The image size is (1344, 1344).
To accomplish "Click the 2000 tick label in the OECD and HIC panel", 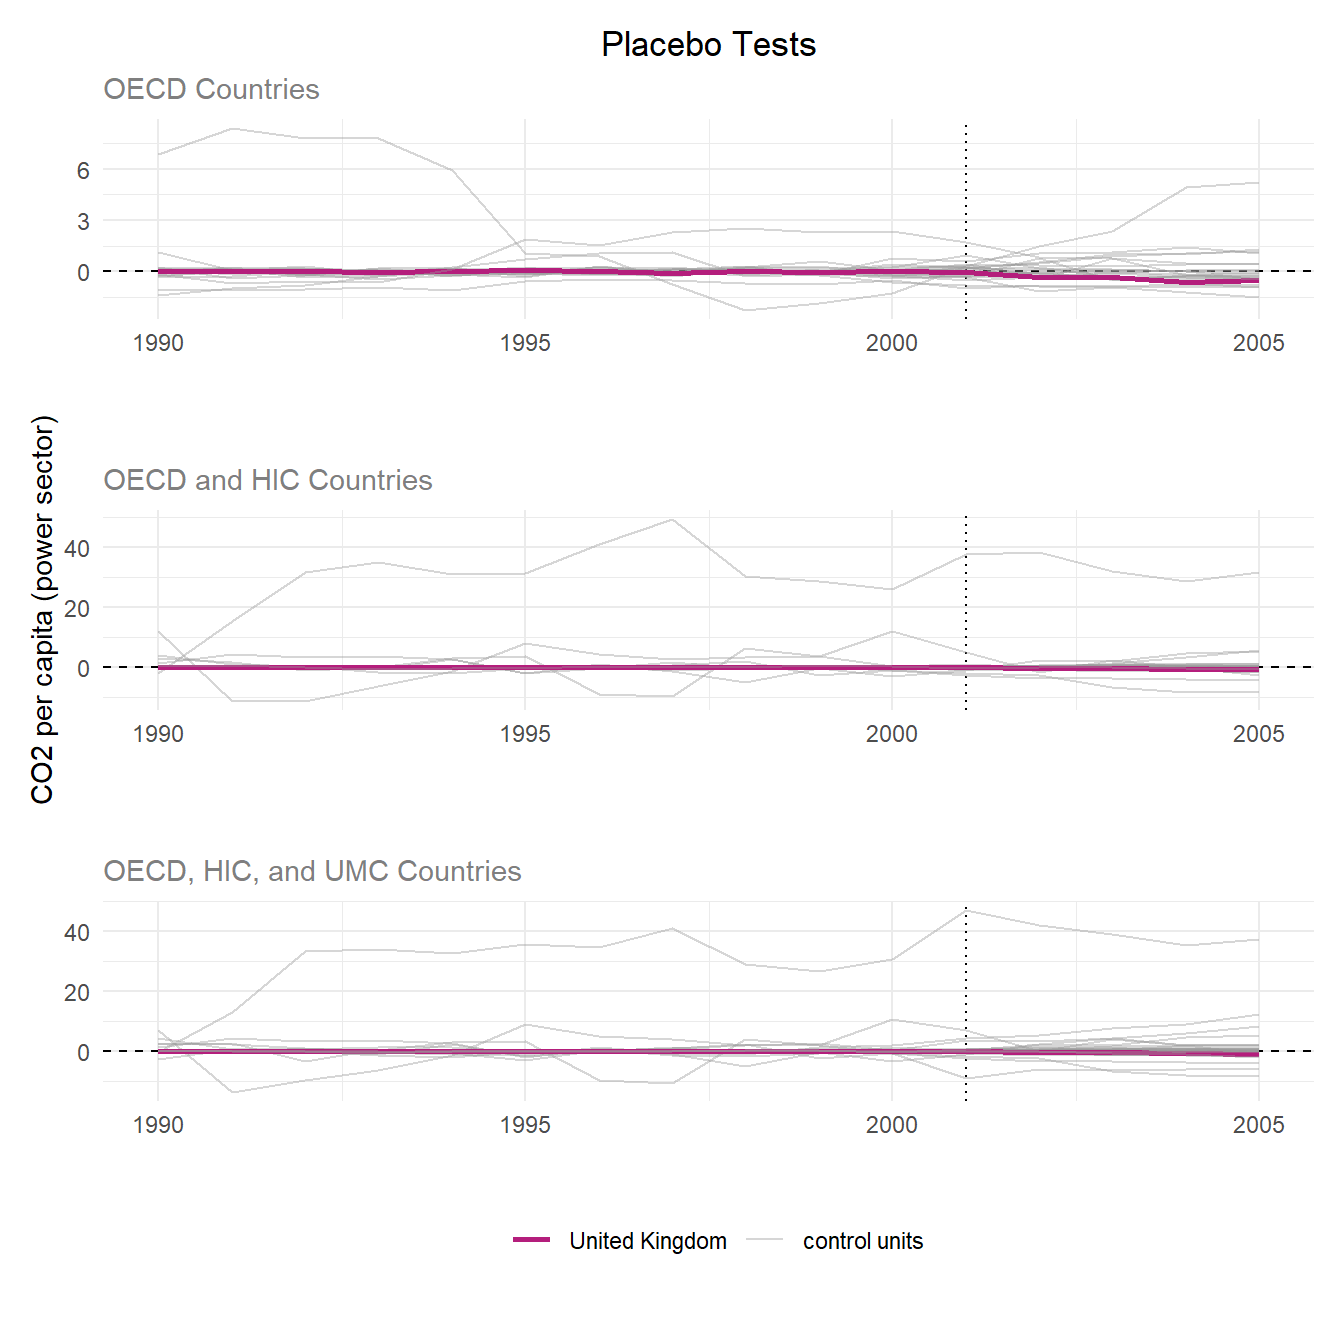I will click(x=891, y=734).
